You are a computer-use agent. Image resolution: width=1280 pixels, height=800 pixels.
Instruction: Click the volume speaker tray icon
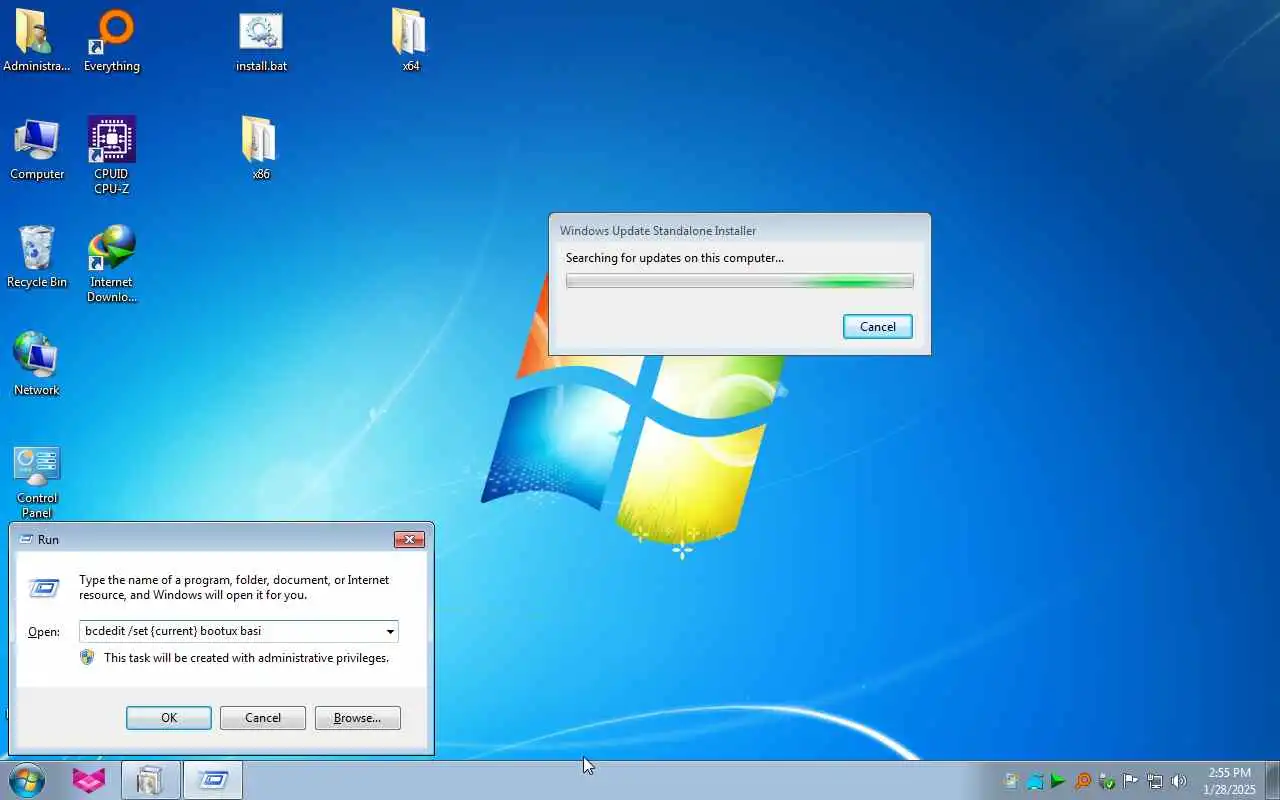[1179, 781]
